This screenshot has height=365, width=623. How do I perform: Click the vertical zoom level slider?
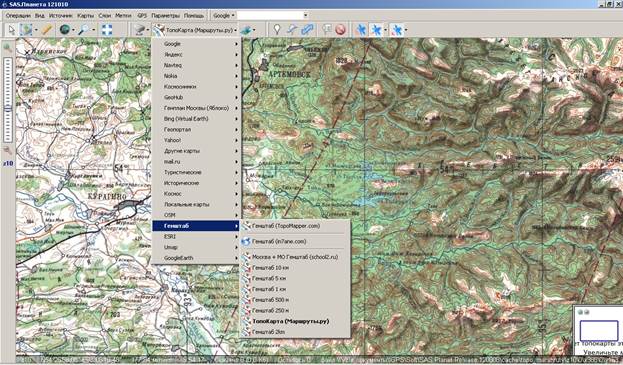8,99
